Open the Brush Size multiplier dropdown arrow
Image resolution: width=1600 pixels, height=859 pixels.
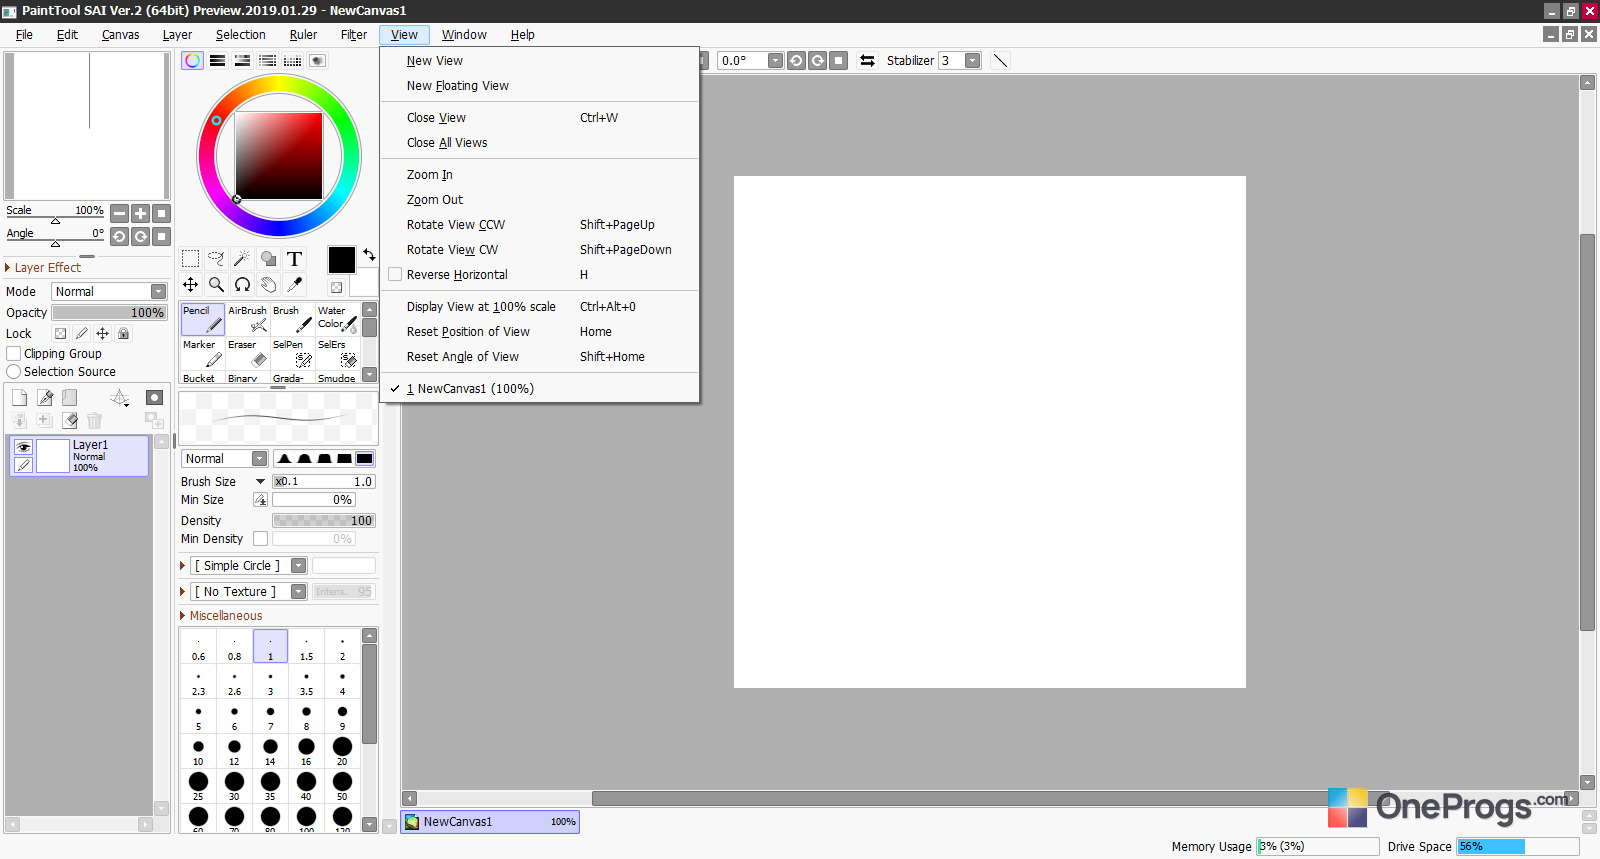pos(260,482)
